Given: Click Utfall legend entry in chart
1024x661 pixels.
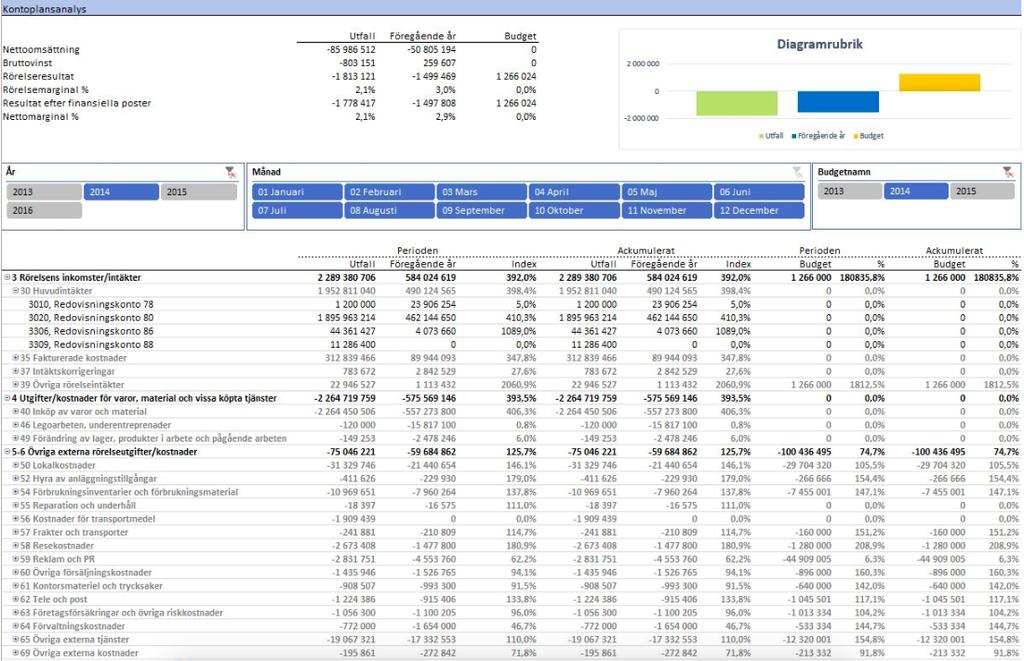Looking at the screenshot, I should click(x=771, y=136).
